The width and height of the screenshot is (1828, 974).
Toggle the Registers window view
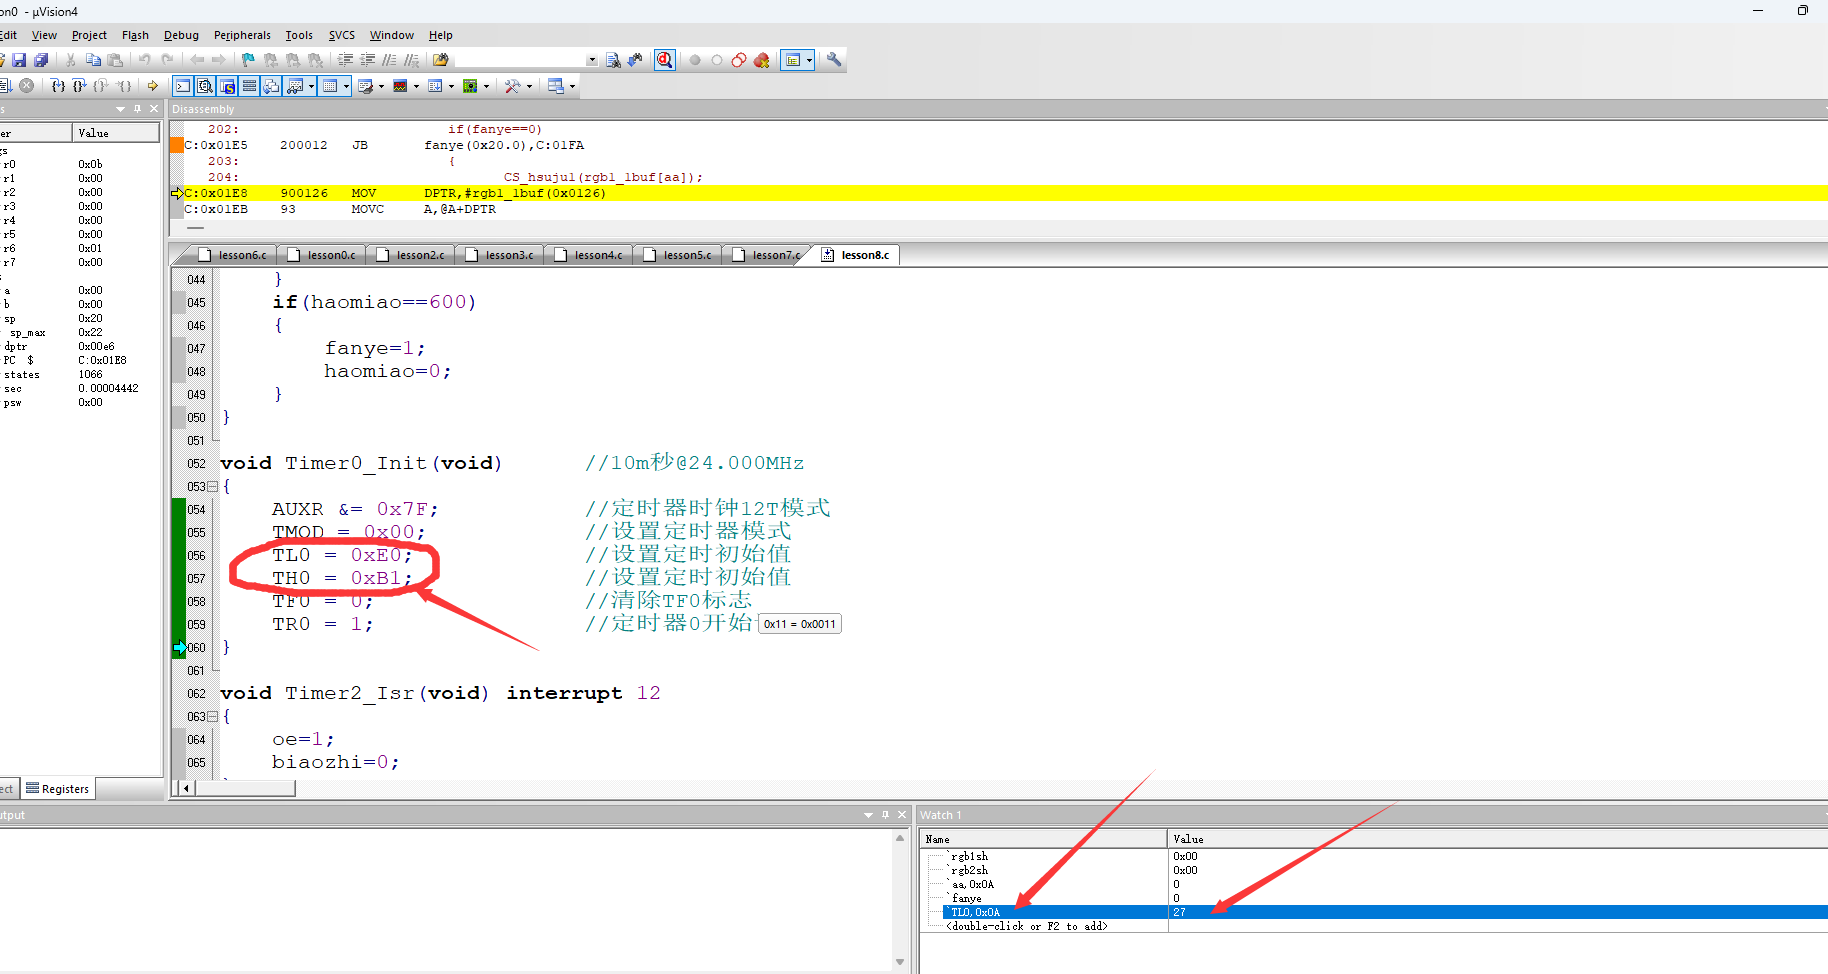pos(249,86)
